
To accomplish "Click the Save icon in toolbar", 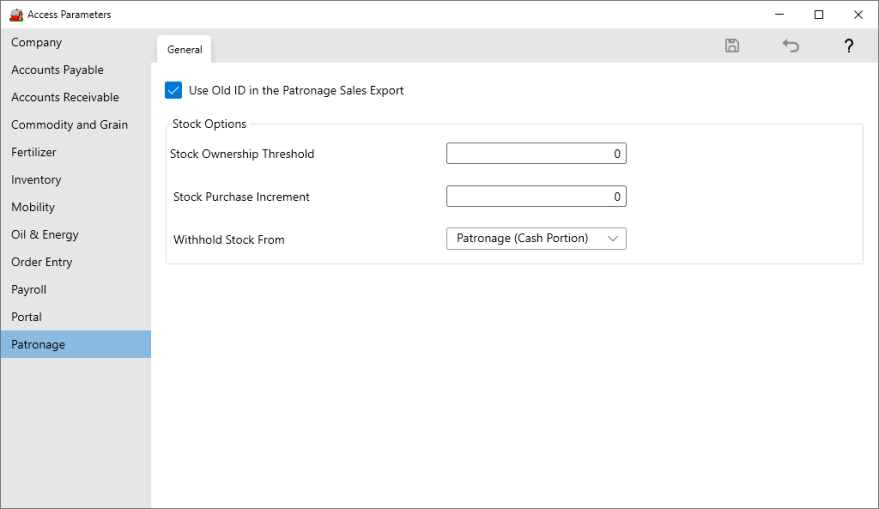I will point(732,46).
